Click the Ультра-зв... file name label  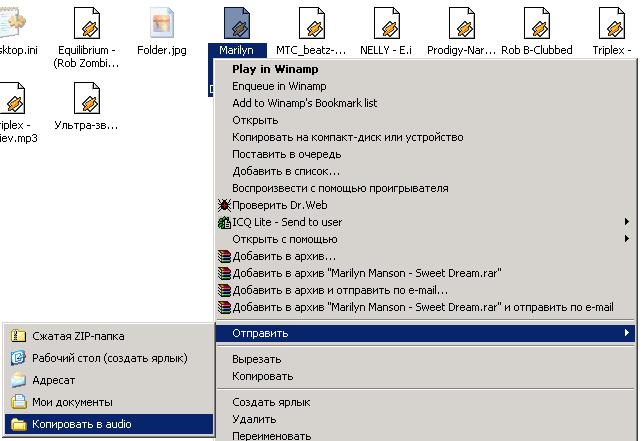(x=86, y=125)
